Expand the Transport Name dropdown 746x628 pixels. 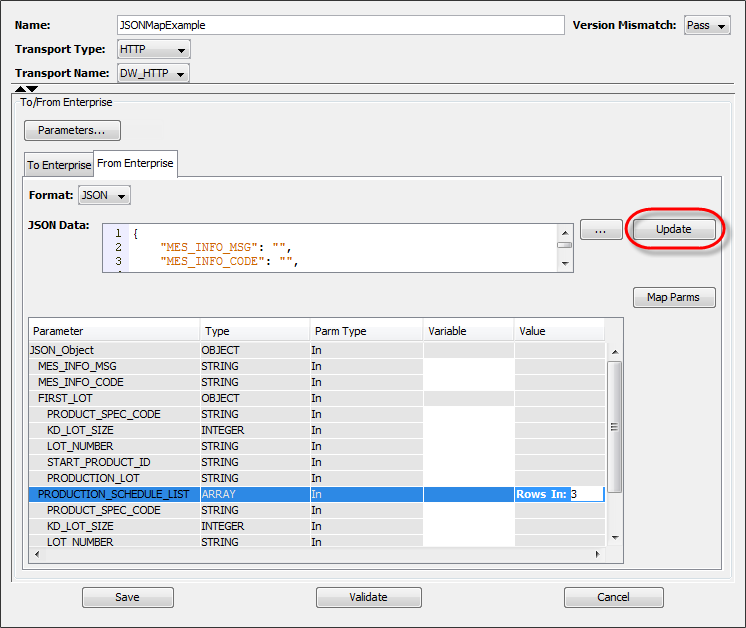tap(153, 73)
